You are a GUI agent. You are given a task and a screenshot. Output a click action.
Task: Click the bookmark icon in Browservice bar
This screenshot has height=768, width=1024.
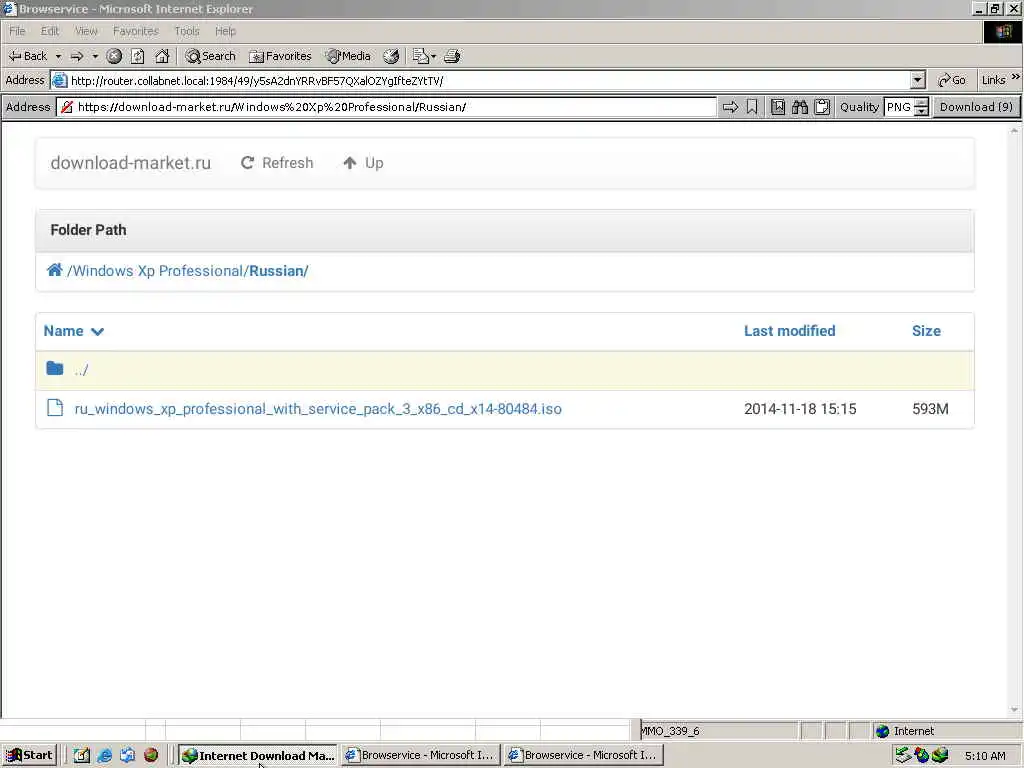752,107
